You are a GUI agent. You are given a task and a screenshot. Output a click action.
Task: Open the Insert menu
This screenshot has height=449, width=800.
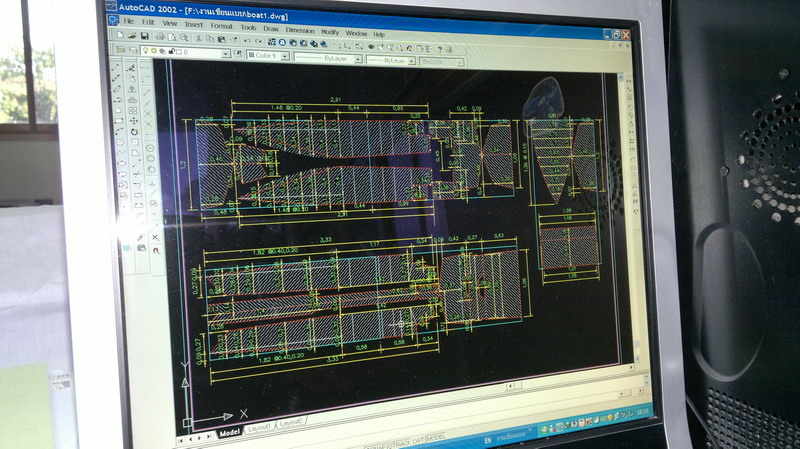coord(193,24)
